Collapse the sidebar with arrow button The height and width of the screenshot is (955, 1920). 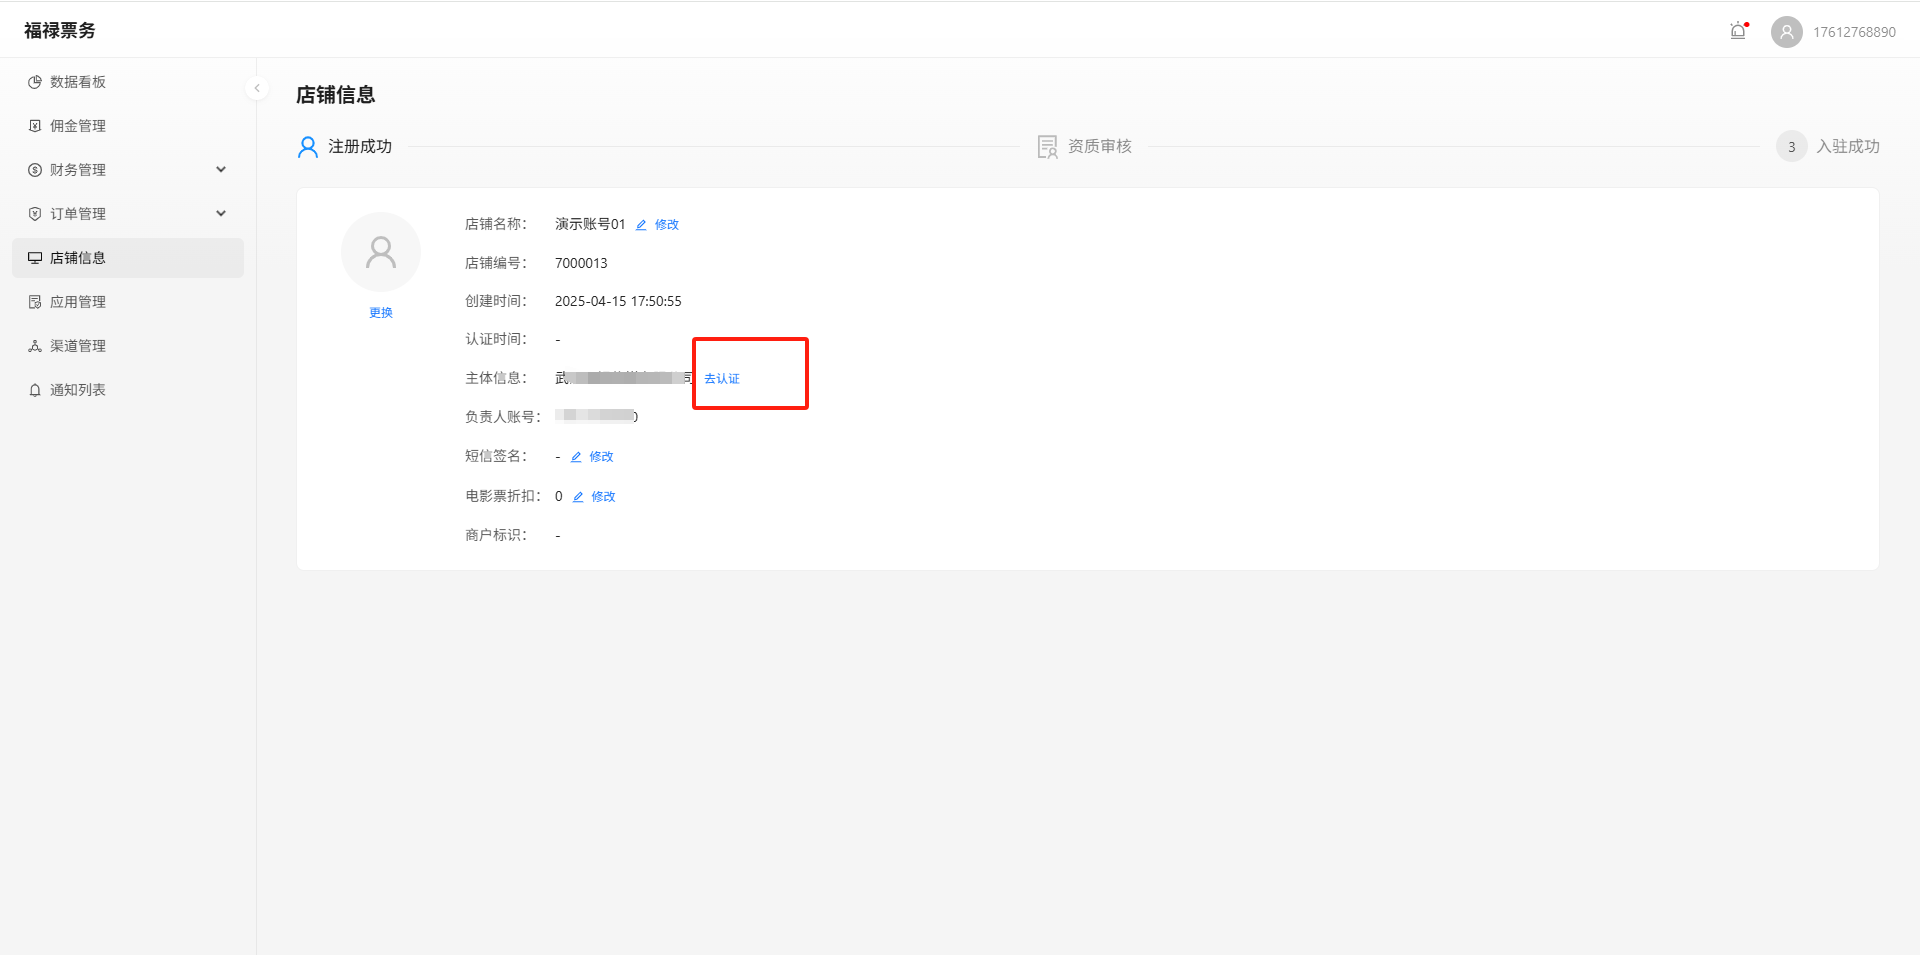click(257, 88)
